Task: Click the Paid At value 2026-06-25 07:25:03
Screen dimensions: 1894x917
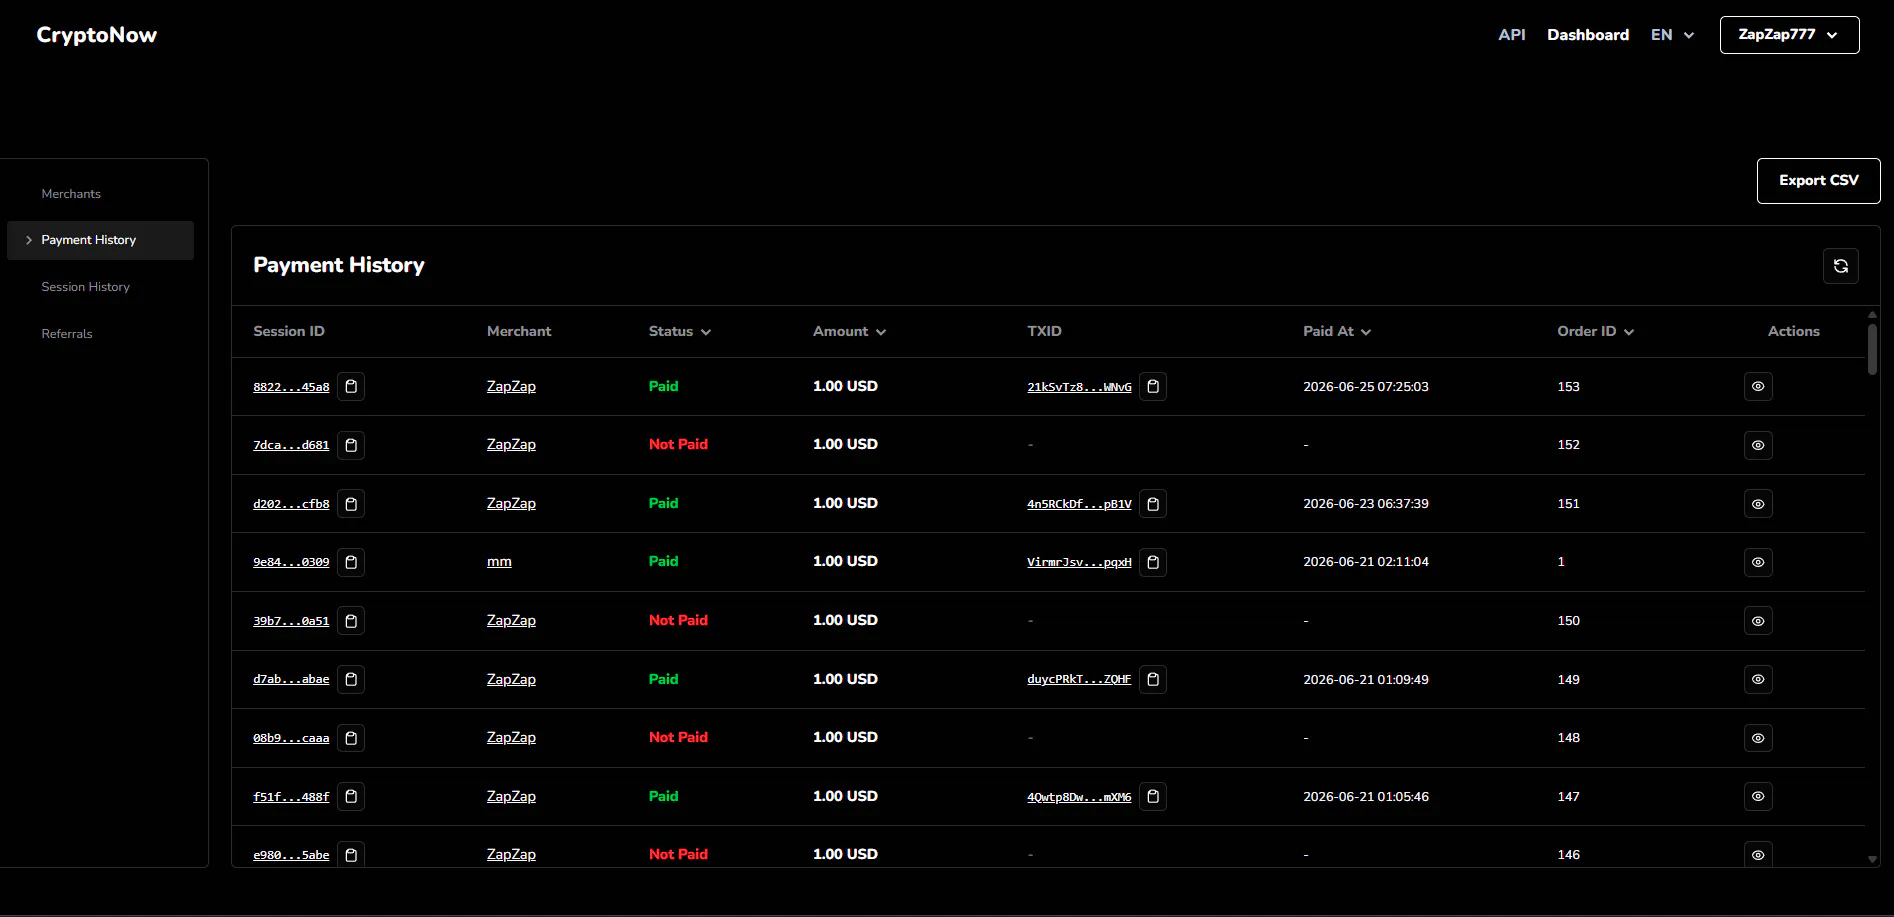Action: click(x=1365, y=387)
